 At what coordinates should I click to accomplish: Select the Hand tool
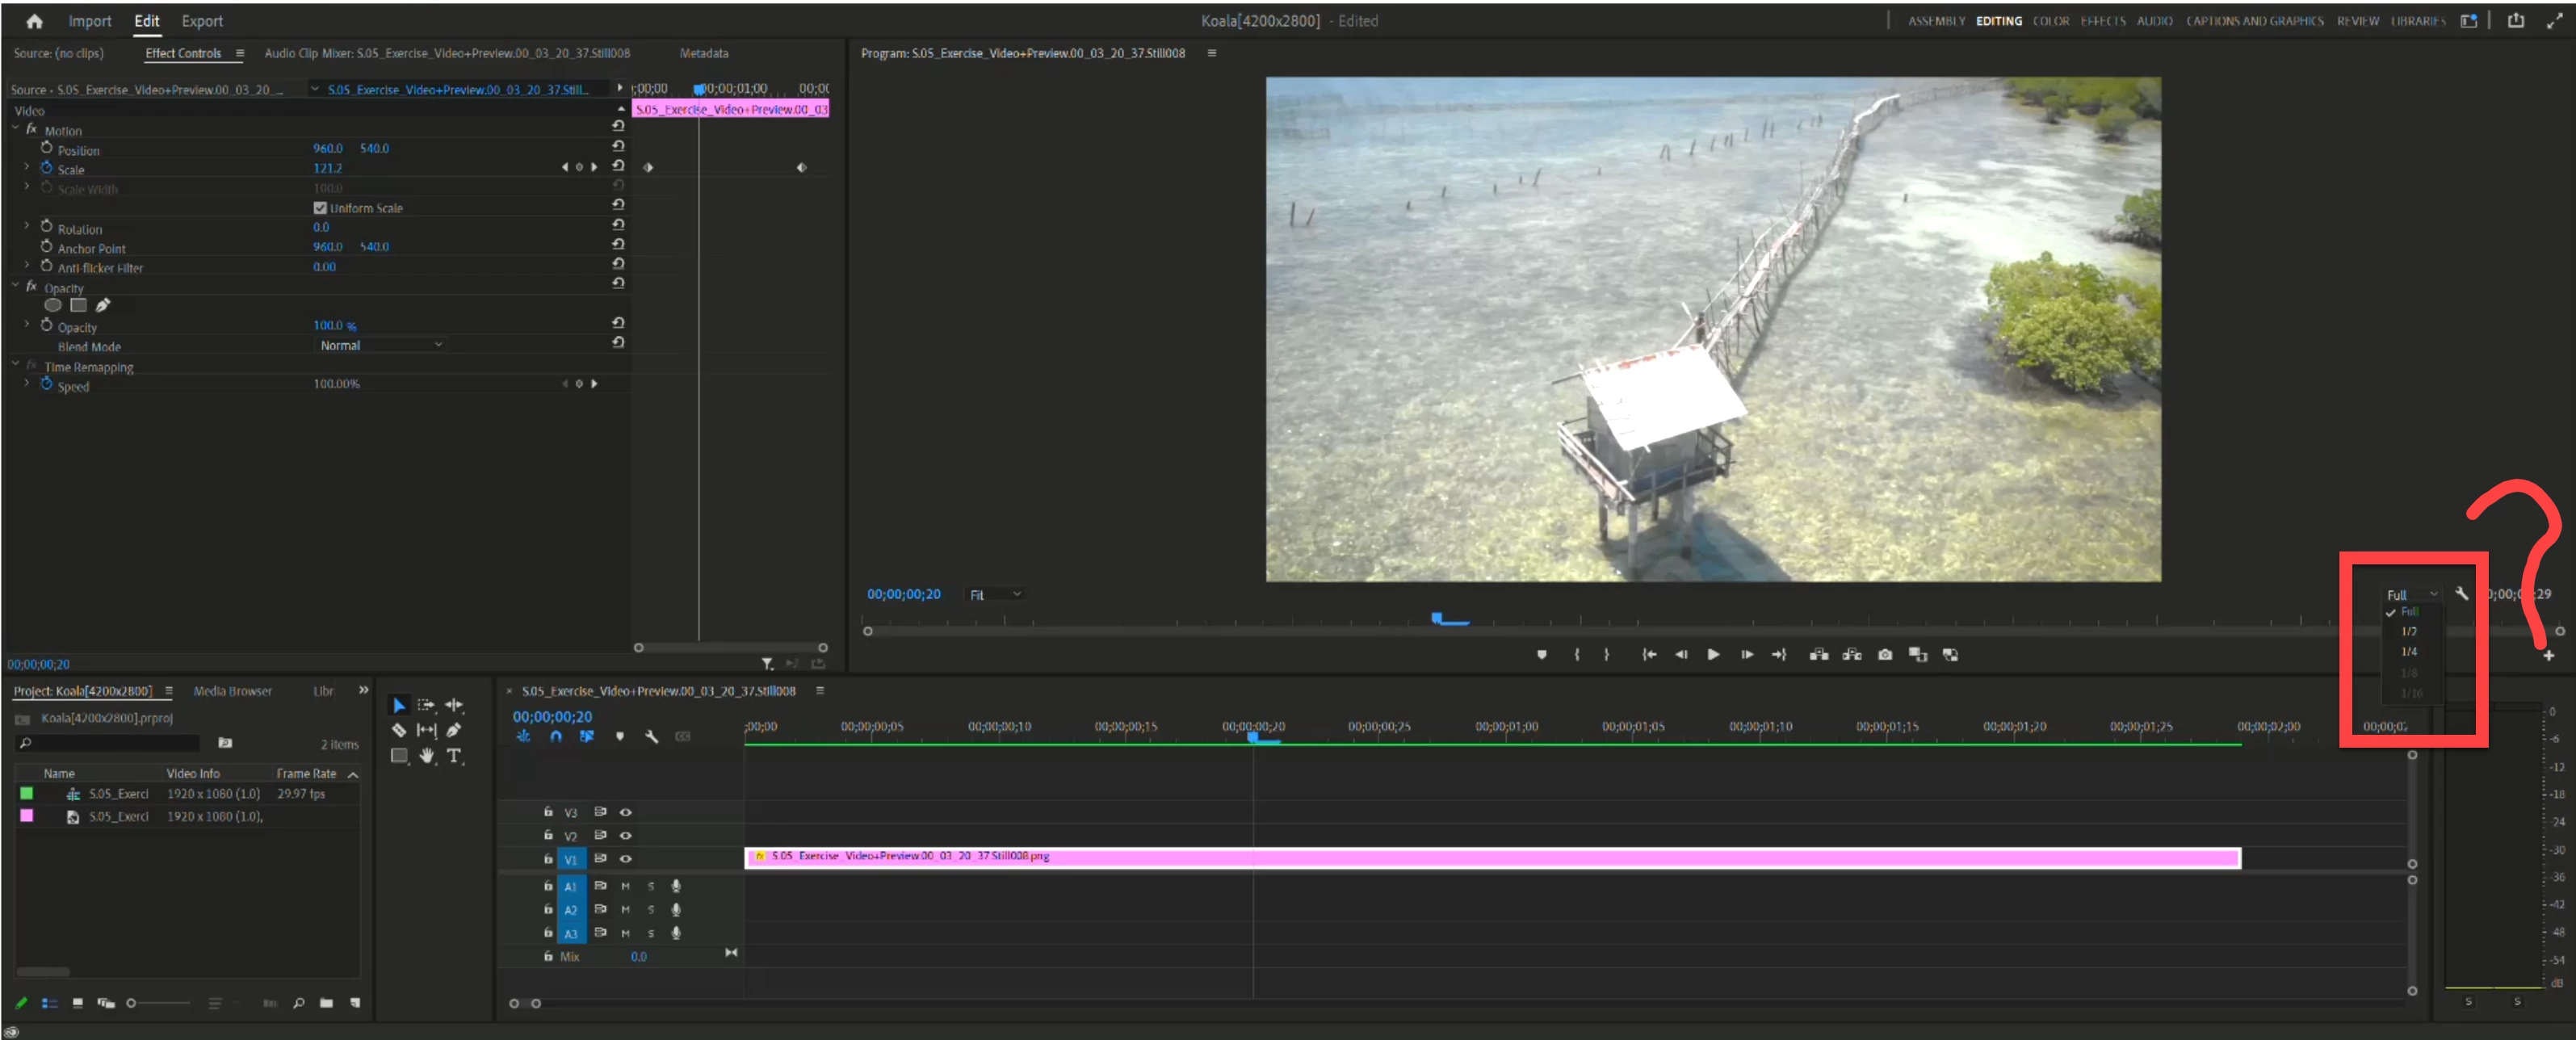pyautogui.click(x=427, y=756)
